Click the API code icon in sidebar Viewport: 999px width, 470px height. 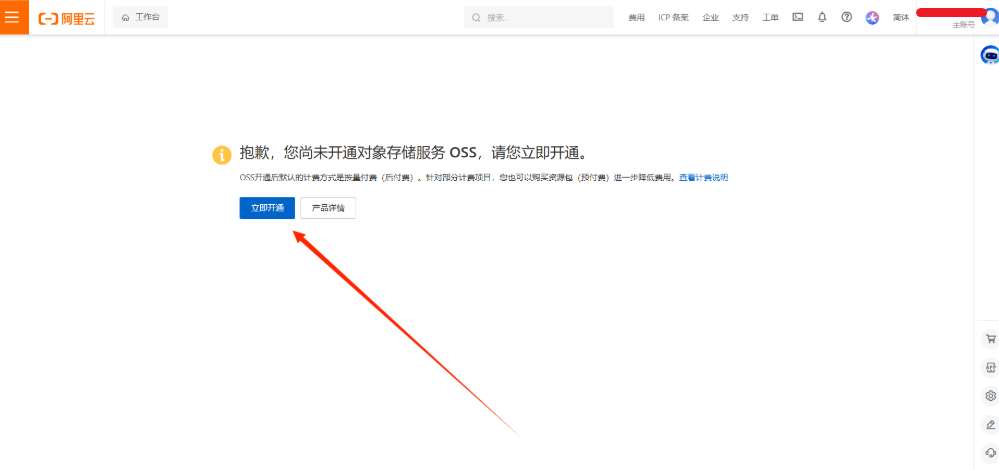tap(990, 367)
